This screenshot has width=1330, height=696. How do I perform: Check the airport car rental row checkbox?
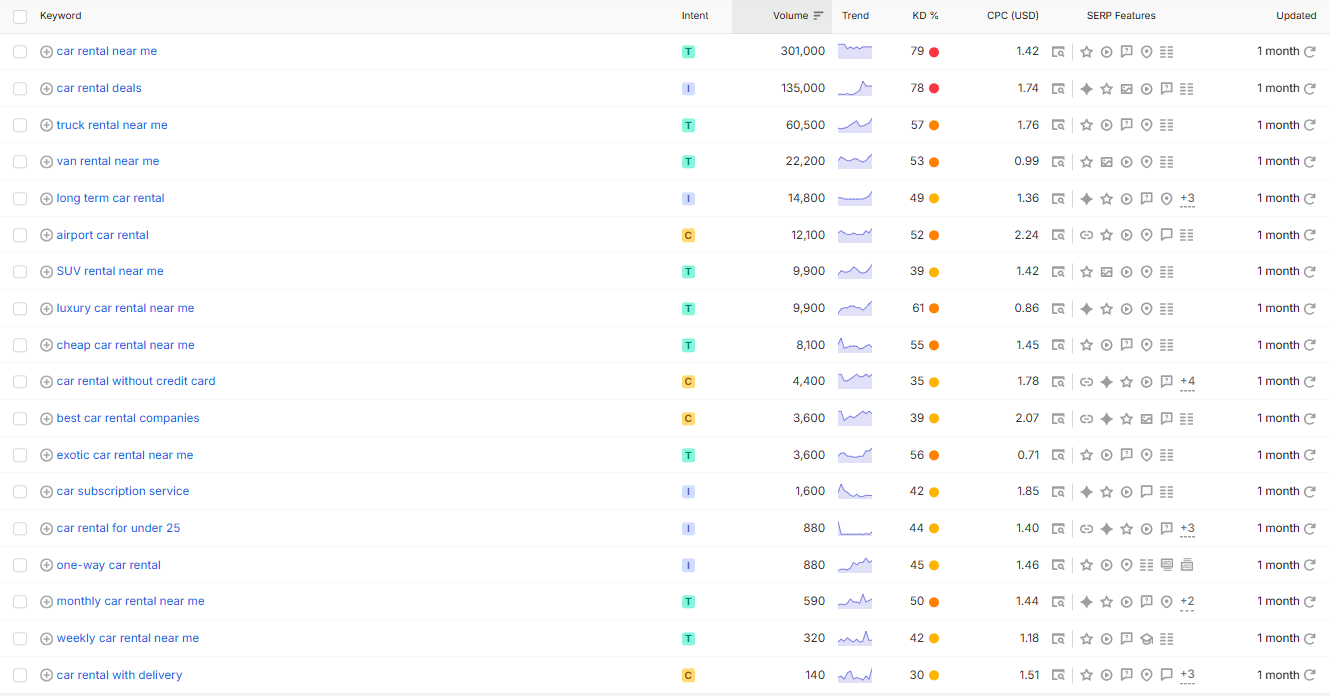(20, 235)
